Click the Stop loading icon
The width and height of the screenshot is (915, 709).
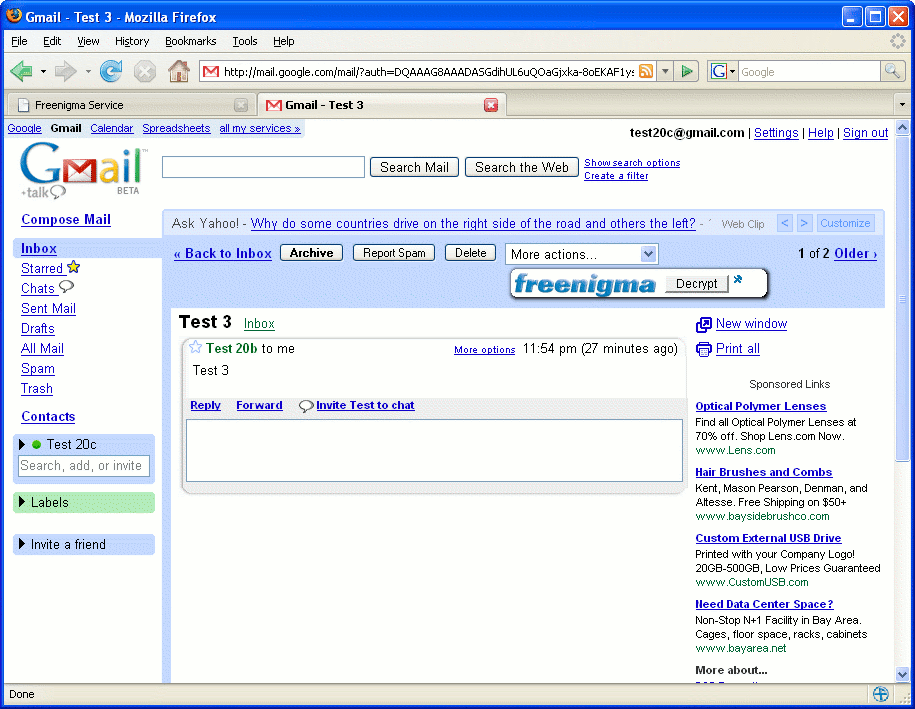click(x=145, y=72)
